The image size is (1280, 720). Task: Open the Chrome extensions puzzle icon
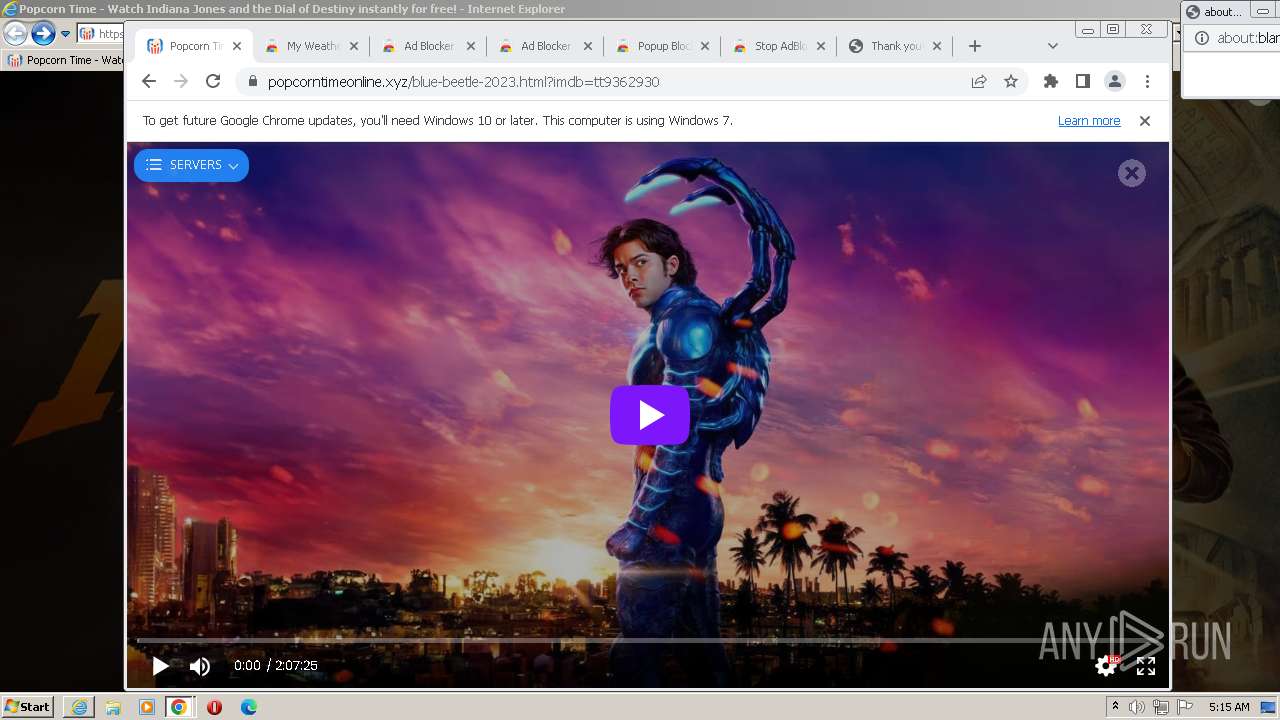tap(1051, 82)
